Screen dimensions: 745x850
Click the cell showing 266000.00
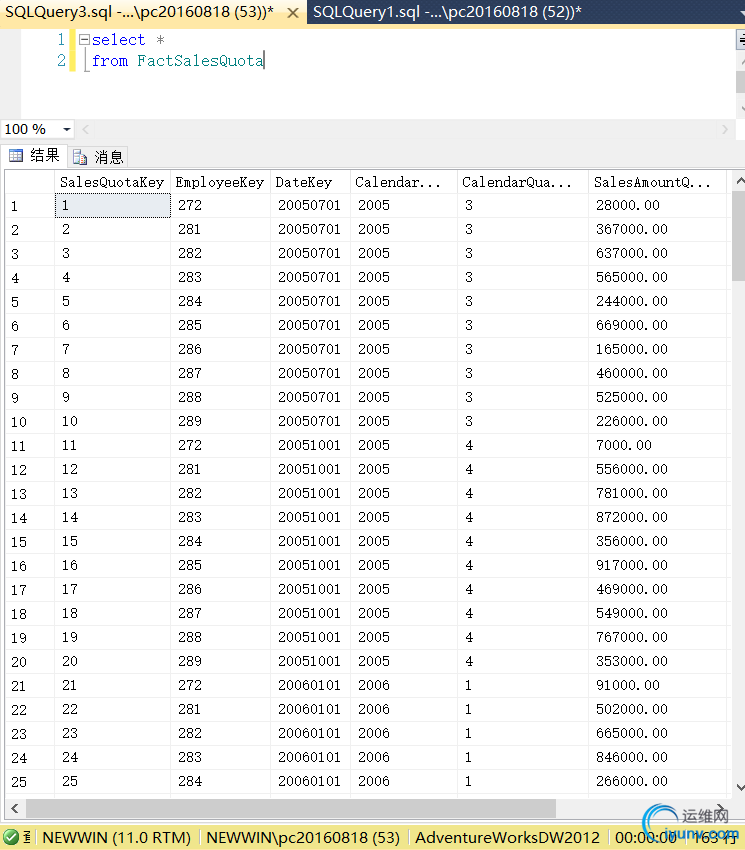657,782
